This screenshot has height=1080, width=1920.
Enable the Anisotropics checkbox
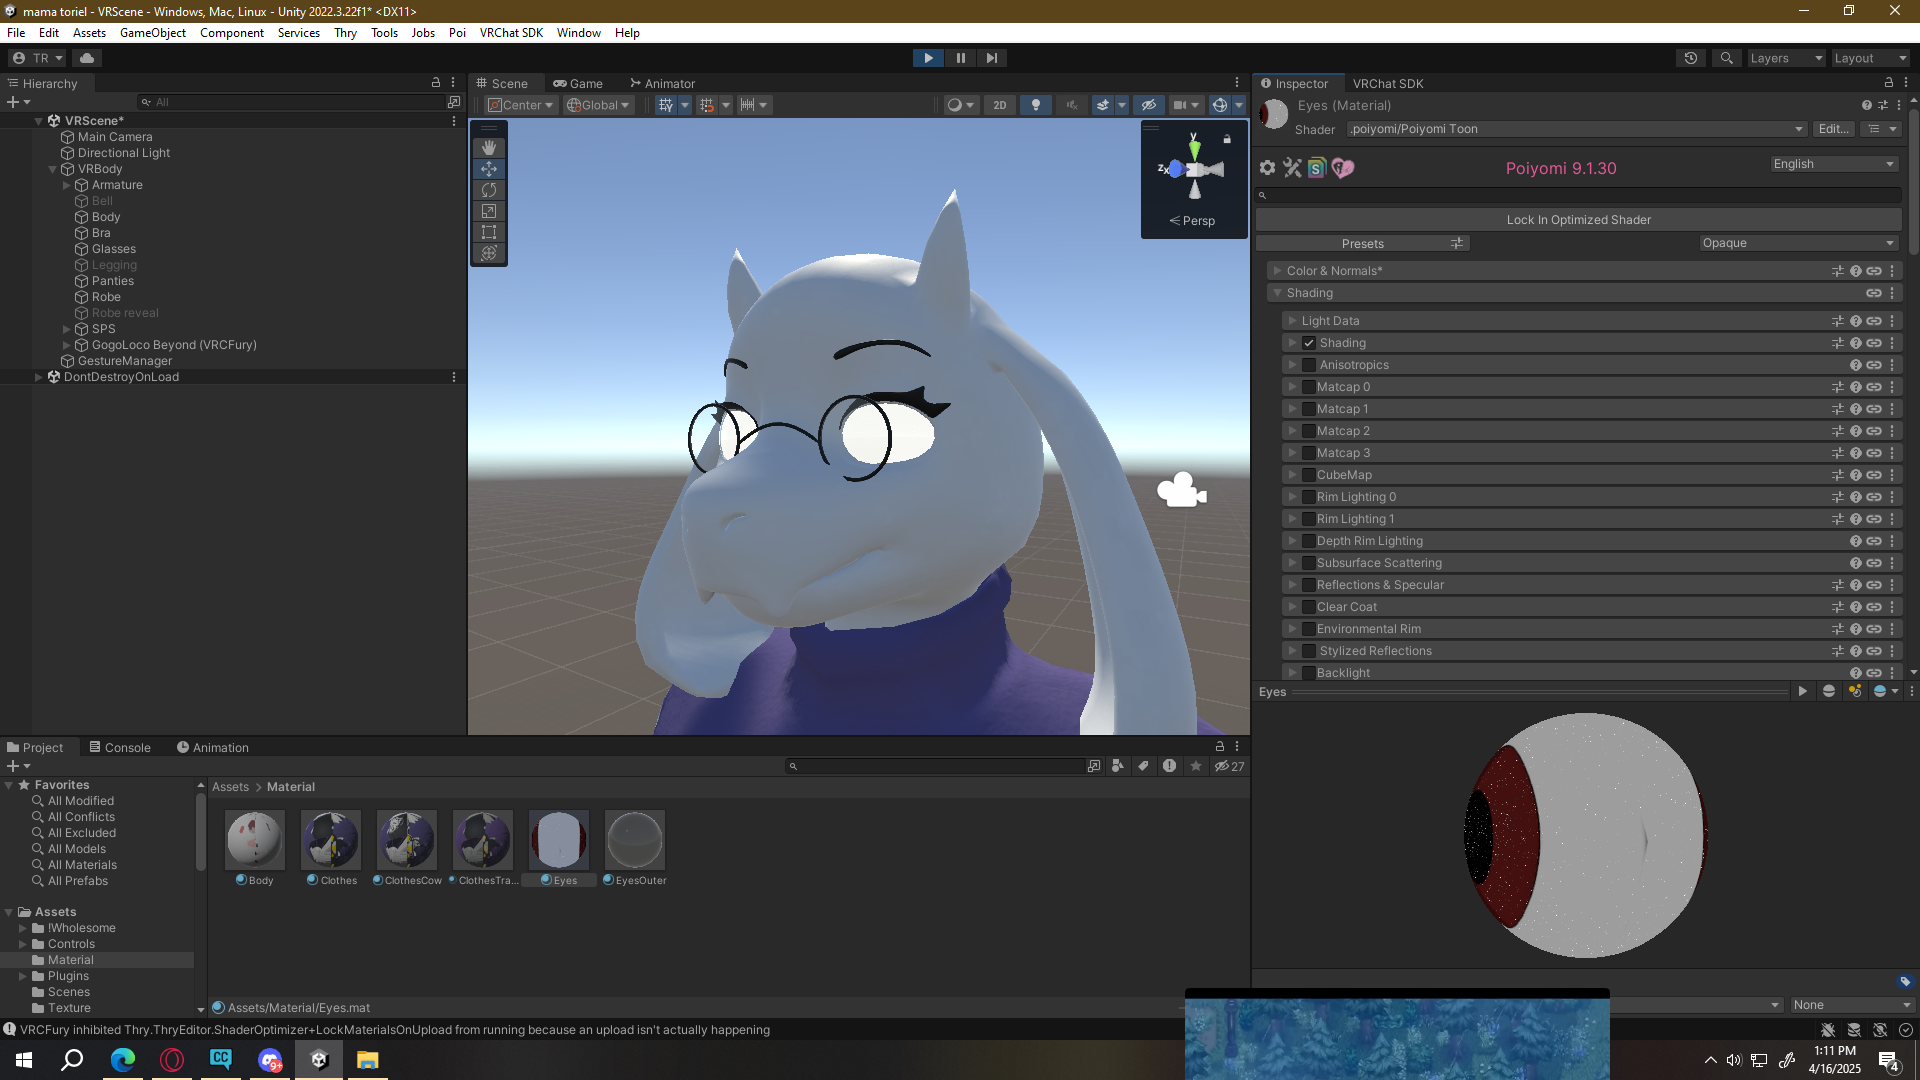pyautogui.click(x=1309, y=365)
